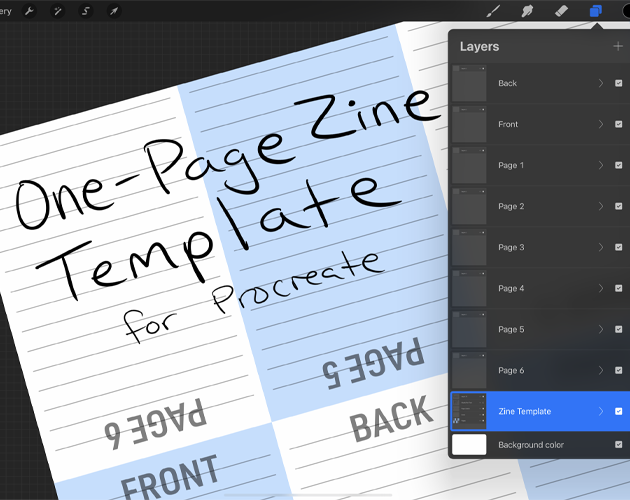Click the Page 3 layer thumbnail
Screen dimensions: 630x500
coord(469,247)
